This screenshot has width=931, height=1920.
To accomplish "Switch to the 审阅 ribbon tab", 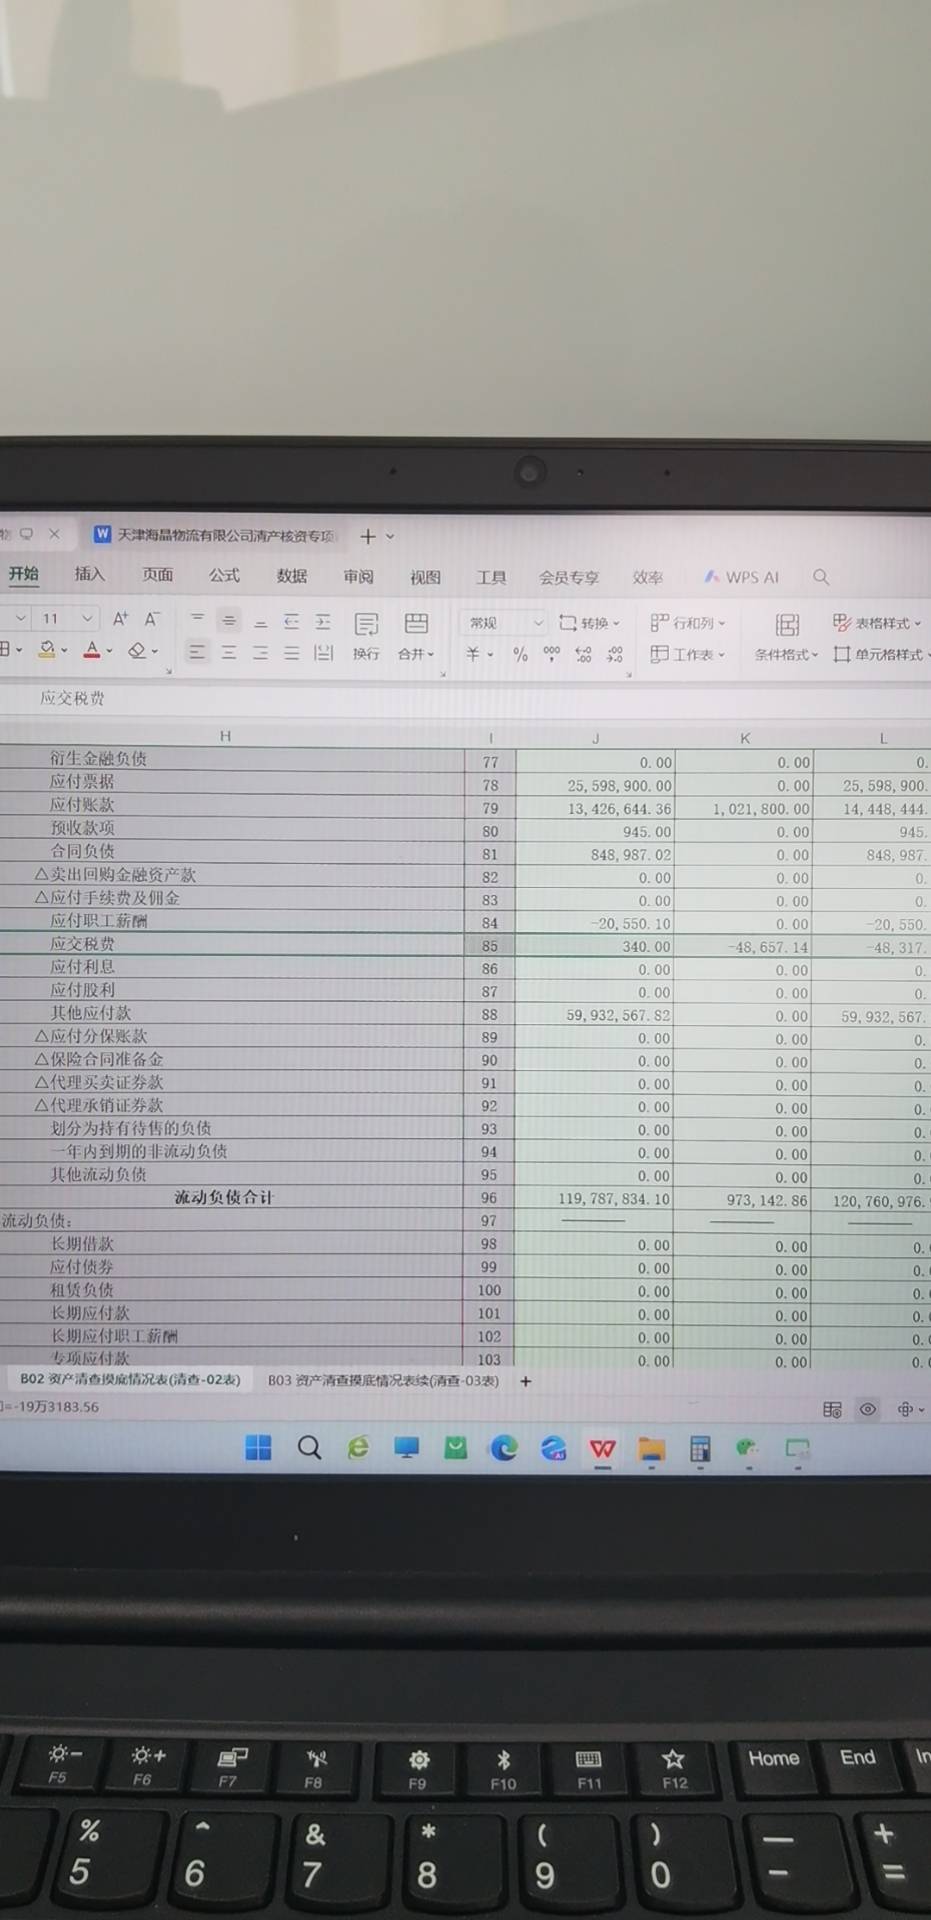I will point(358,577).
